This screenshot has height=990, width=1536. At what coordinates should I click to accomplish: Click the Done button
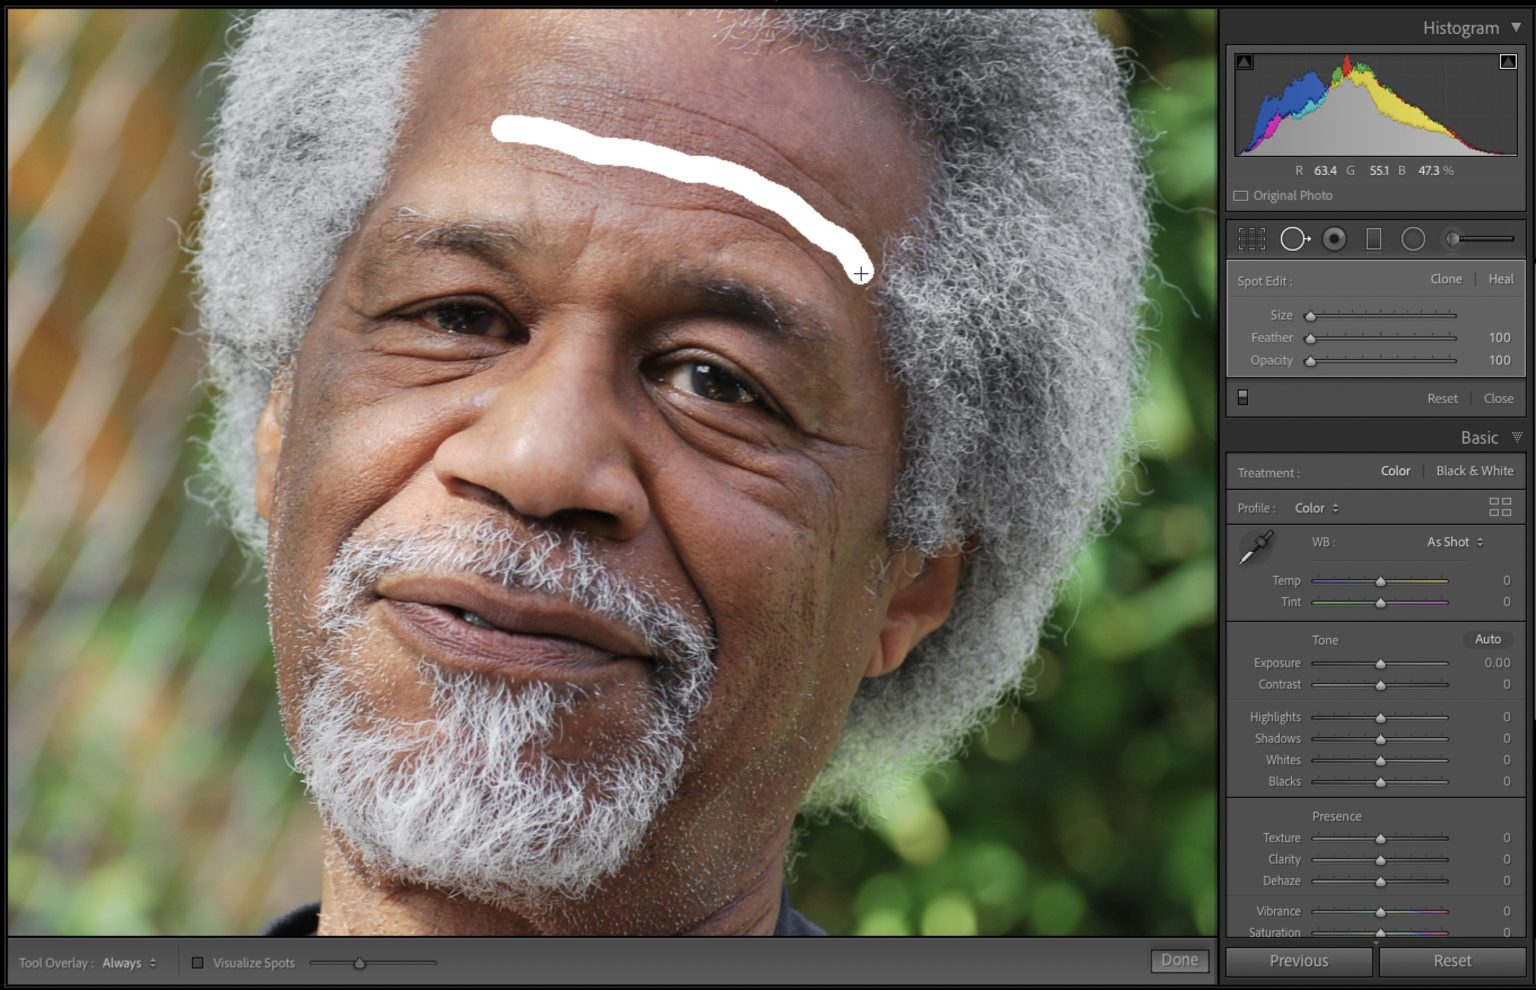pos(1180,959)
